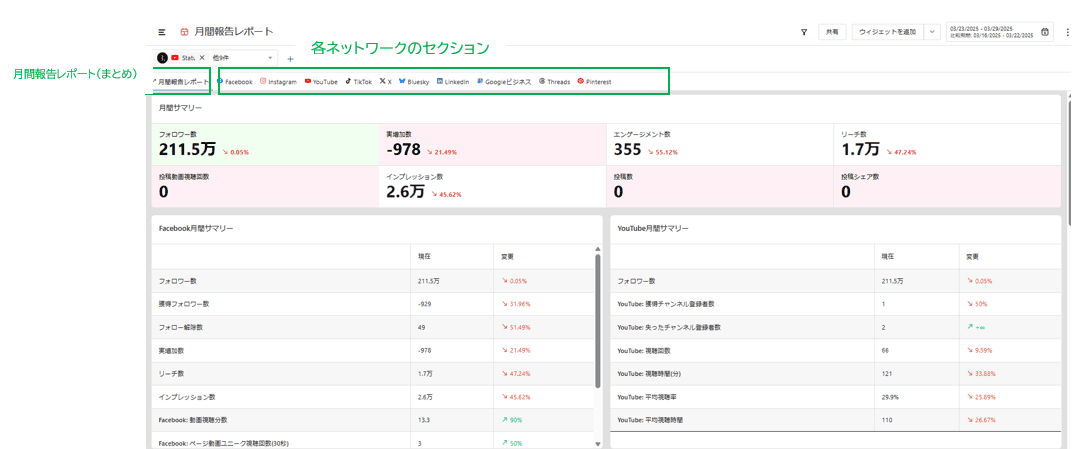
Task: Open the three-dot more options menu
Action: [1067, 32]
